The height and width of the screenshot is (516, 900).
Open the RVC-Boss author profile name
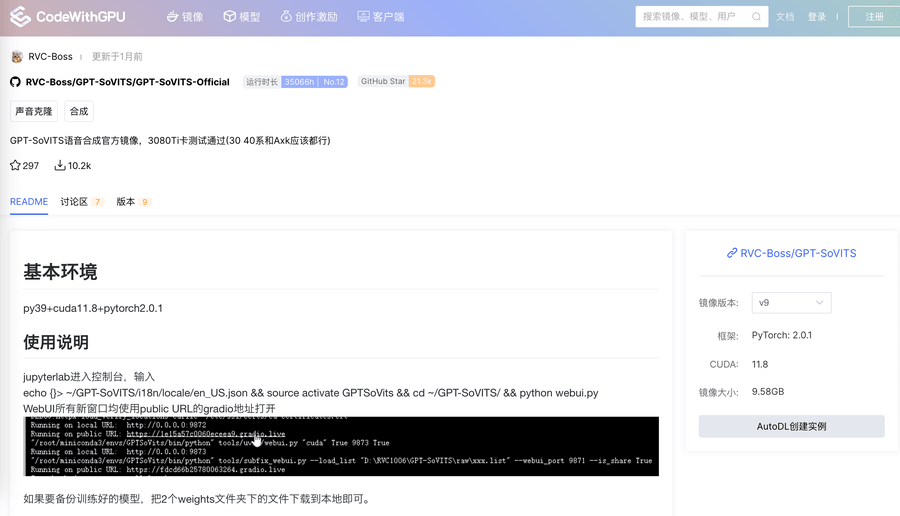[x=51, y=56]
